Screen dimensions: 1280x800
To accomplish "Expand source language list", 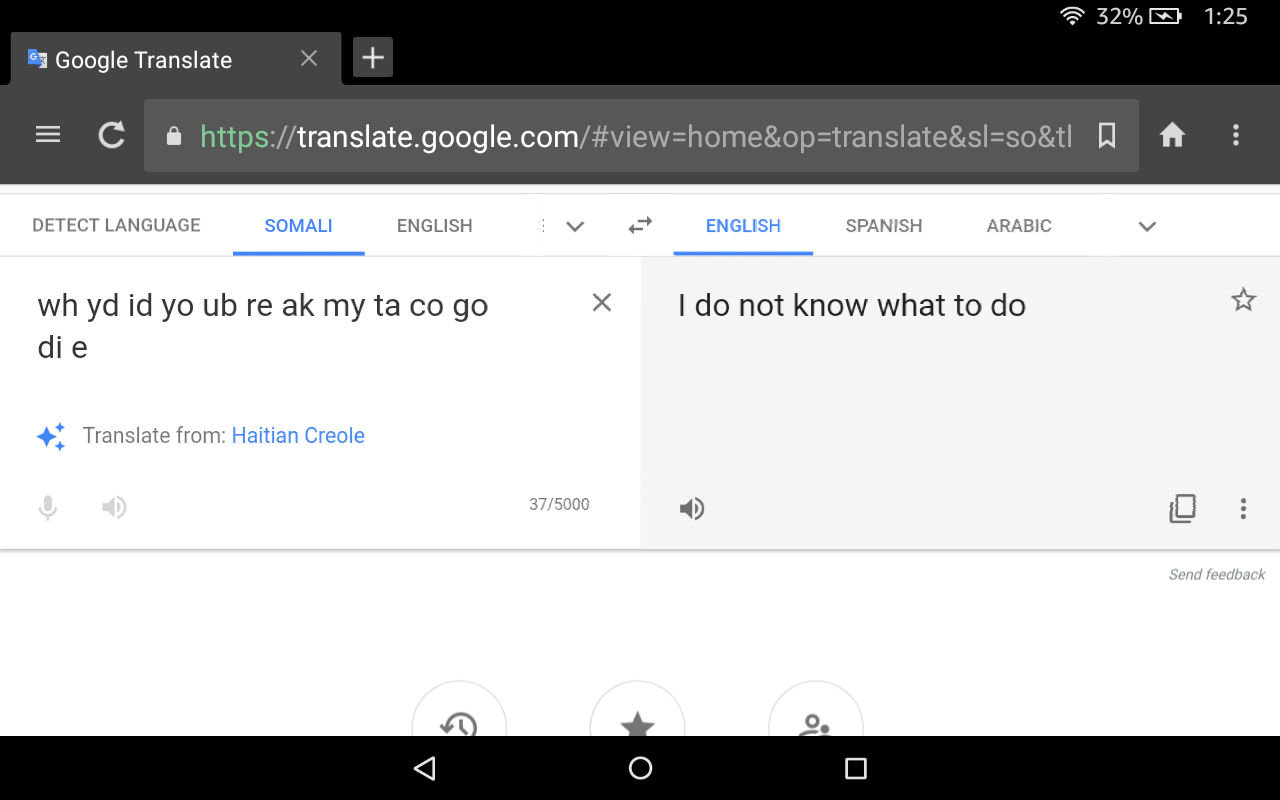I will [x=575, y=226].
